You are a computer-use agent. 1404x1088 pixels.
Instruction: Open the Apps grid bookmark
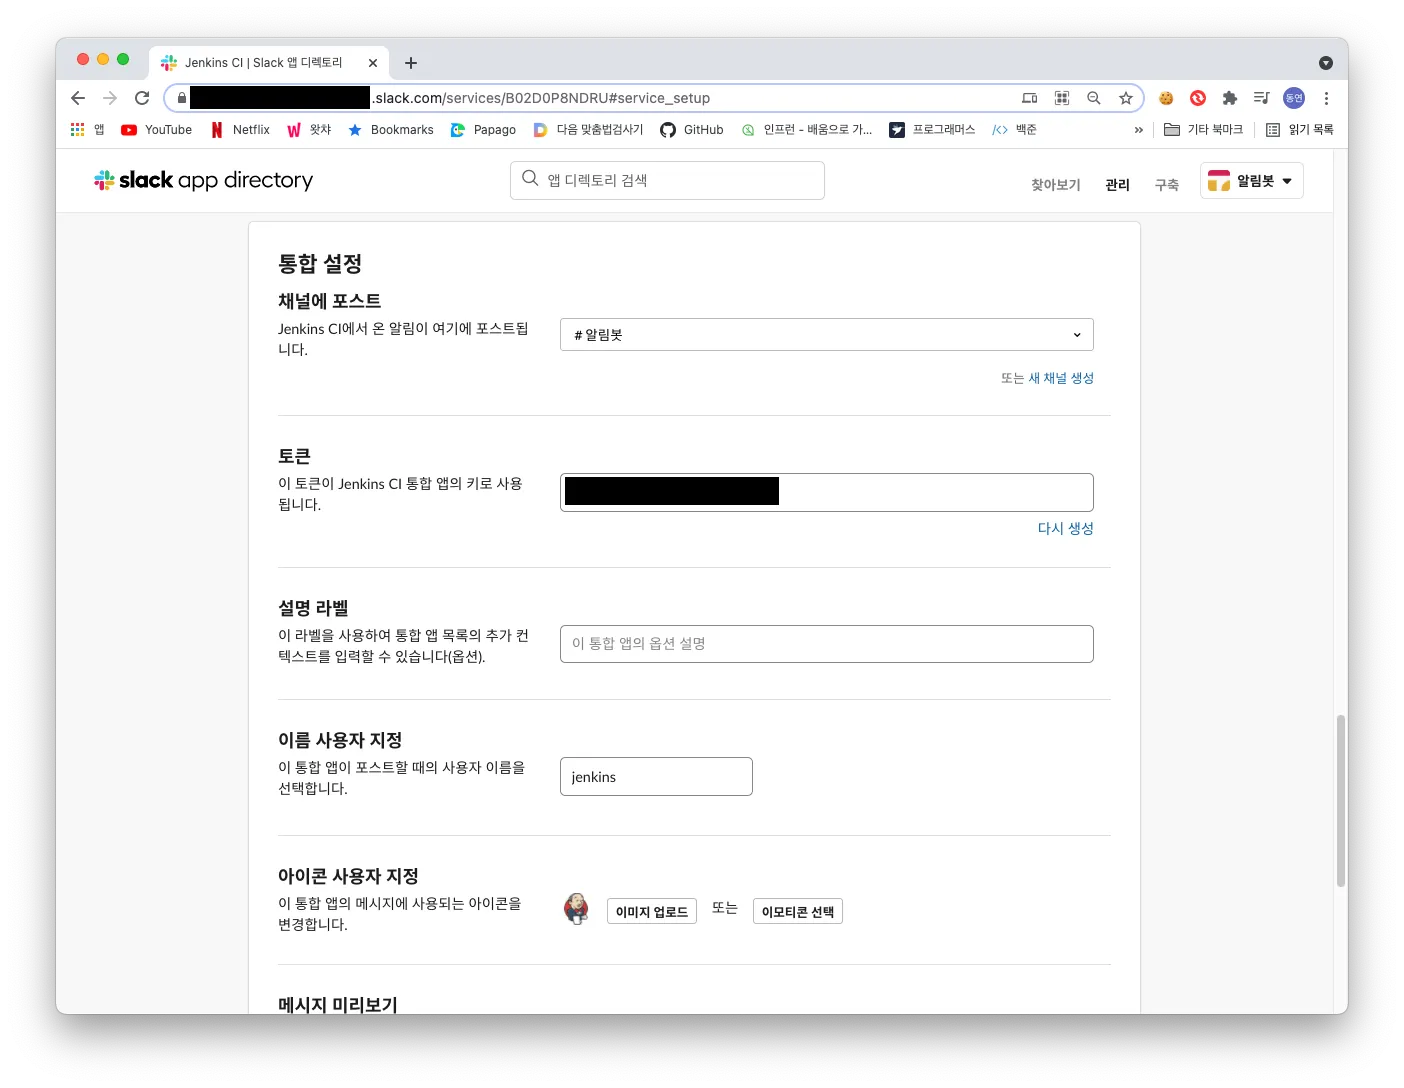tap(87, 130)
